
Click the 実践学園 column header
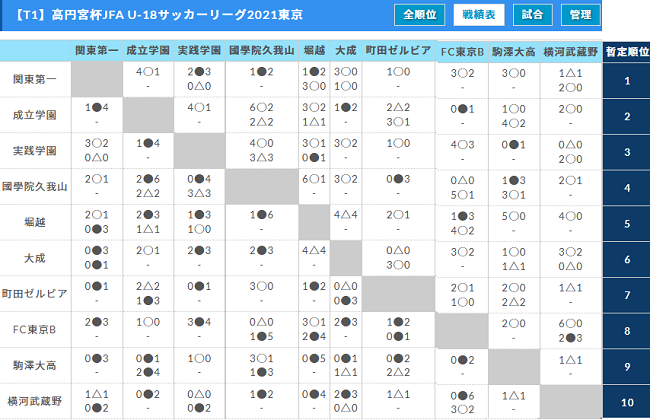pyautogui.click(x=199, y=51)
